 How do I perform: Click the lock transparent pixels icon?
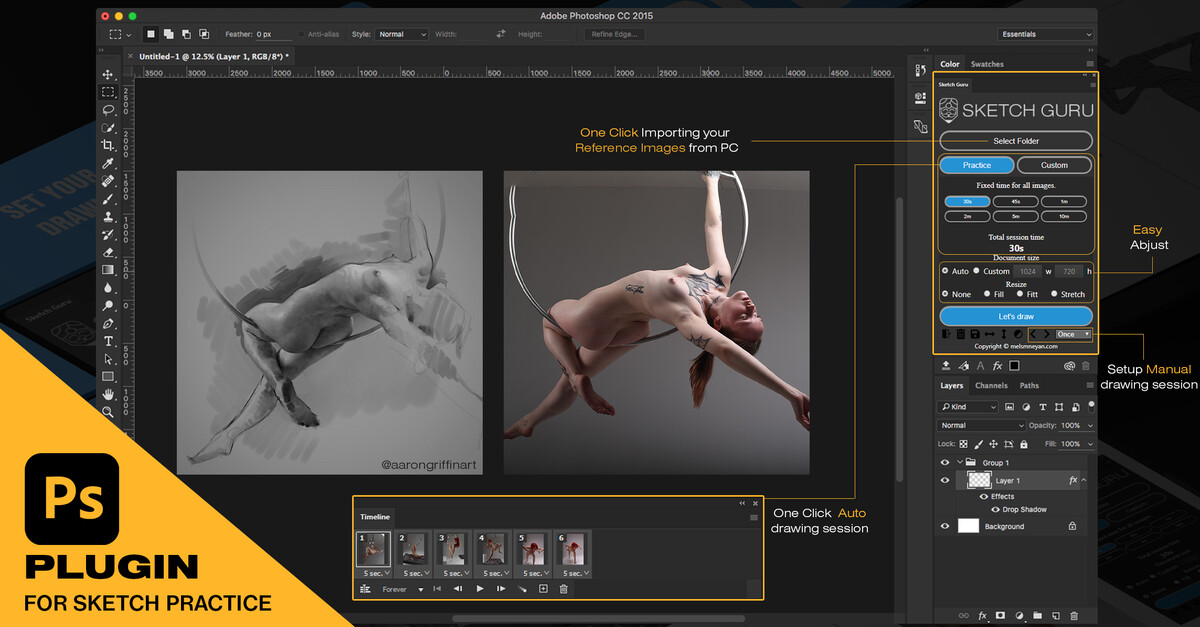[964, 444]
